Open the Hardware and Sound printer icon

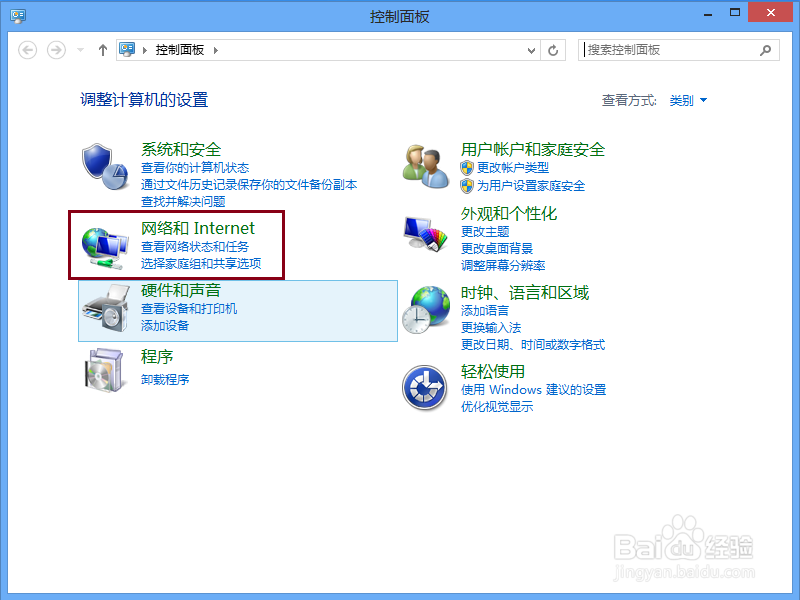pos(106,308)
